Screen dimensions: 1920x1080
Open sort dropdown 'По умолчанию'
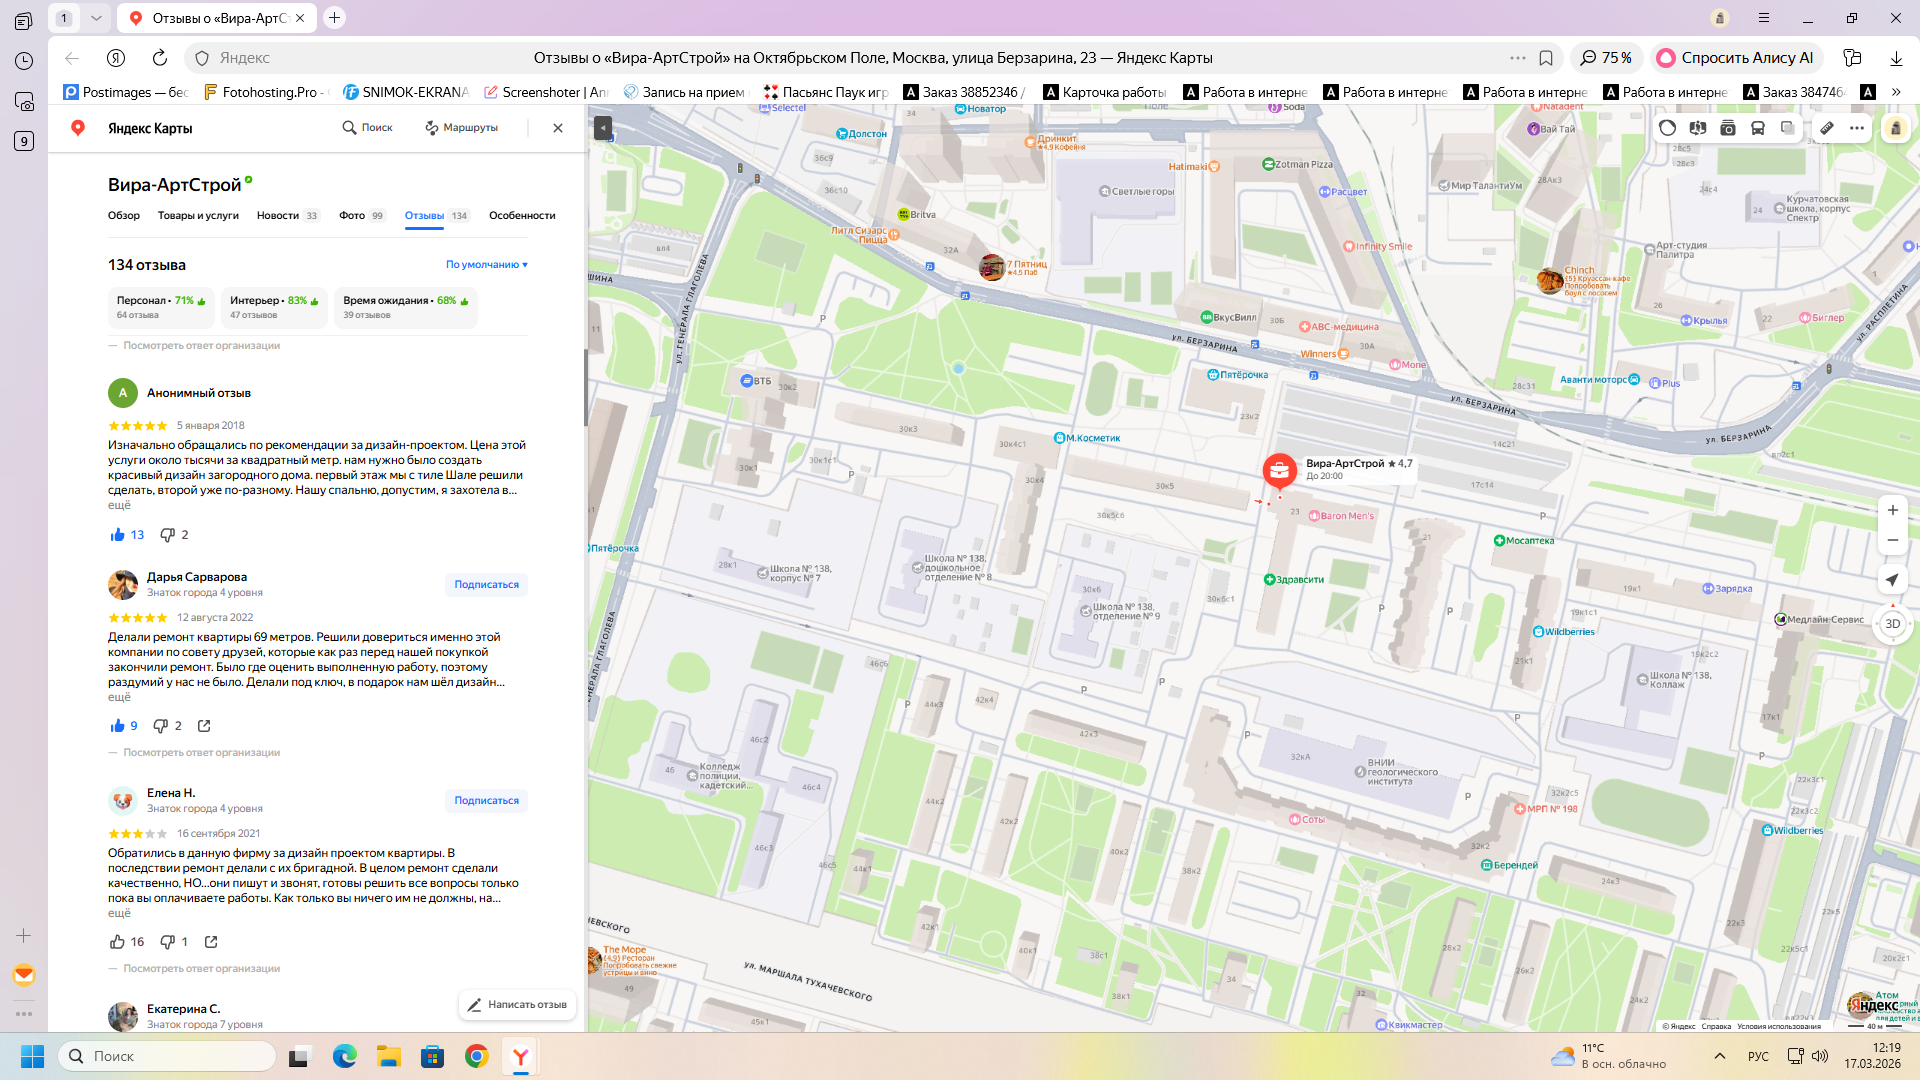487,265
